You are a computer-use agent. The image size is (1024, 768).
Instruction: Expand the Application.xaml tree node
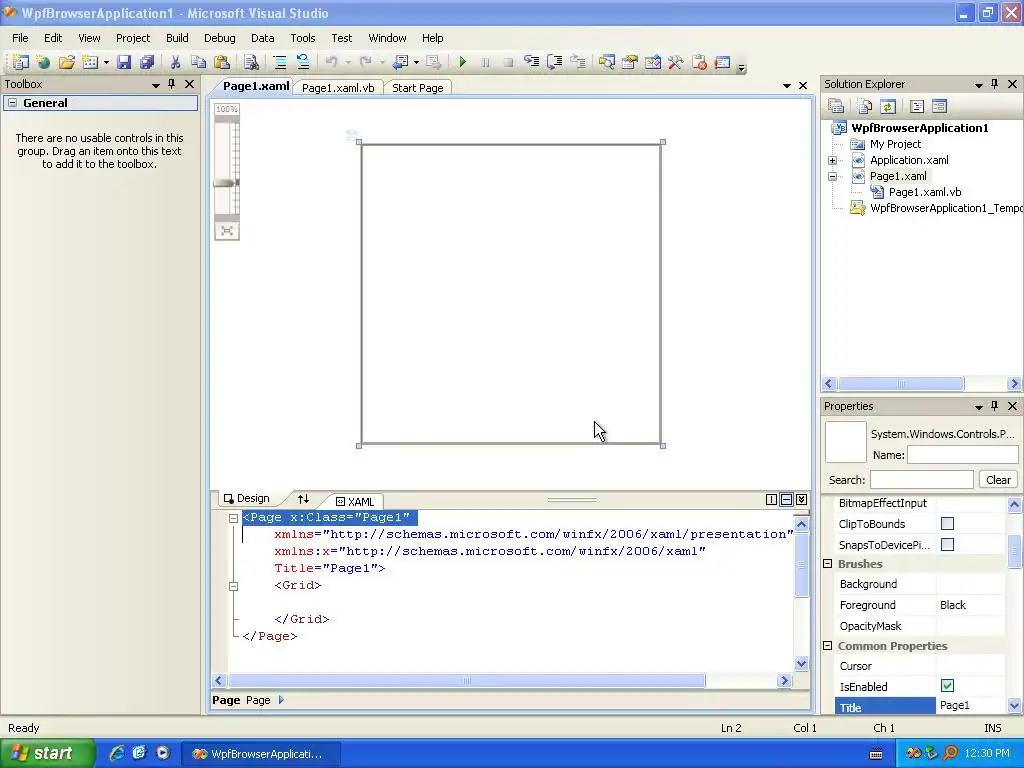coord(833,160)
